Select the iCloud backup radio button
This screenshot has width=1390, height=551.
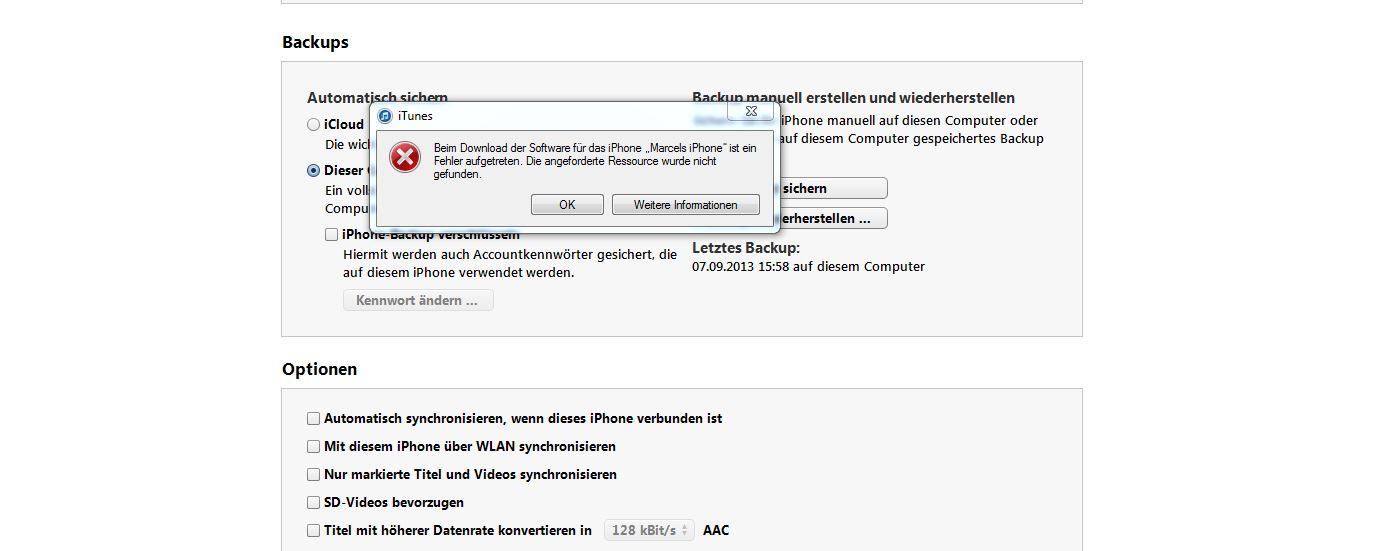[x=314, y=125]
